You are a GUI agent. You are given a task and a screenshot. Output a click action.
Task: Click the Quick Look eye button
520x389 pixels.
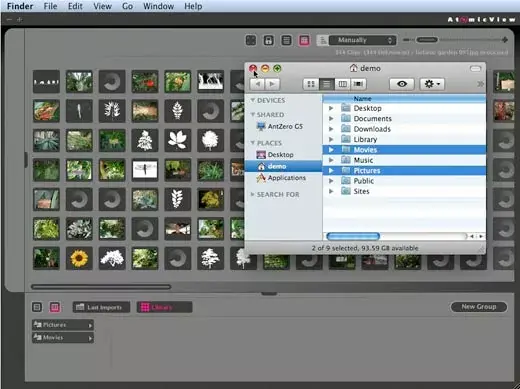402,84
